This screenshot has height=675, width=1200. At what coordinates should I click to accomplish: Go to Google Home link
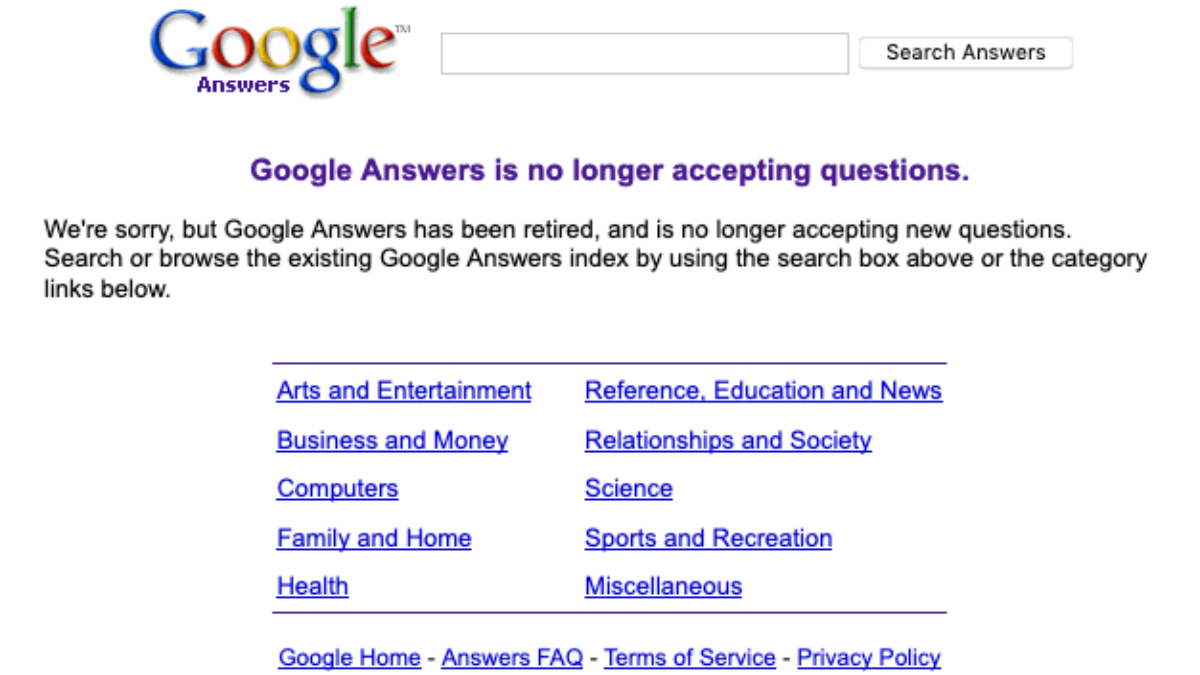click(x=349, y=658)
